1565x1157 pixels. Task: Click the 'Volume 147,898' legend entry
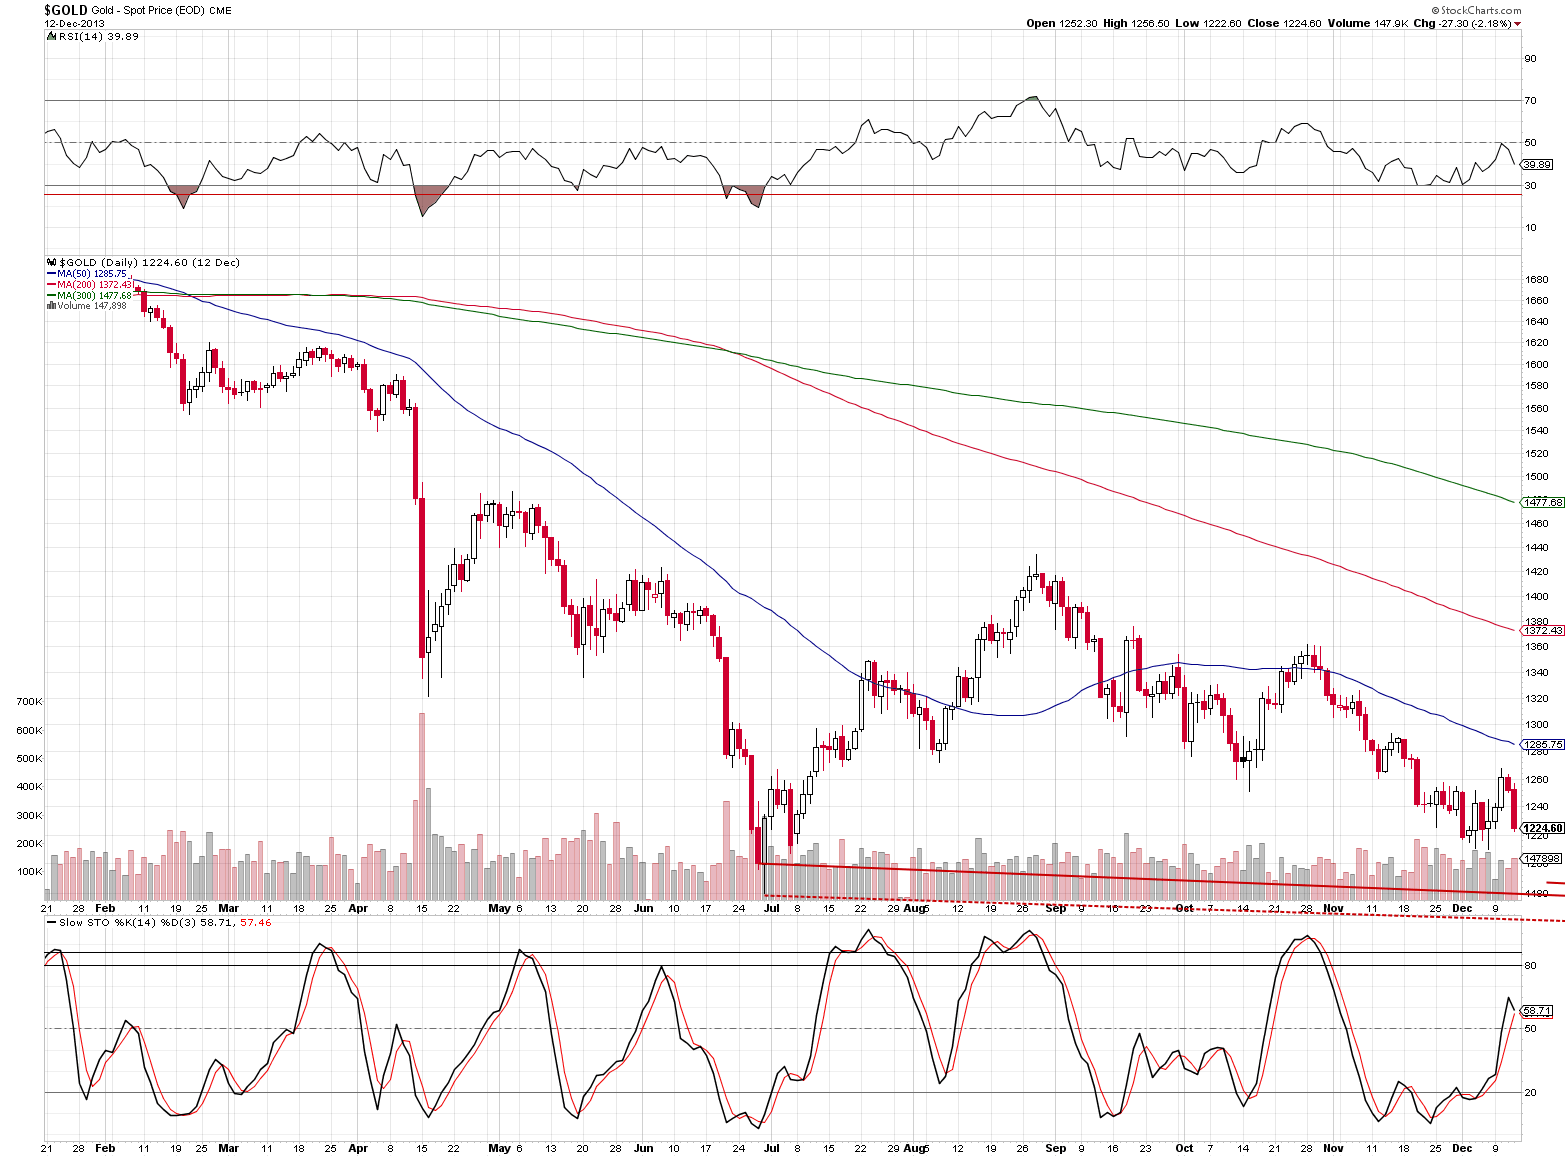pyautogui.click(x=92, y=306)
